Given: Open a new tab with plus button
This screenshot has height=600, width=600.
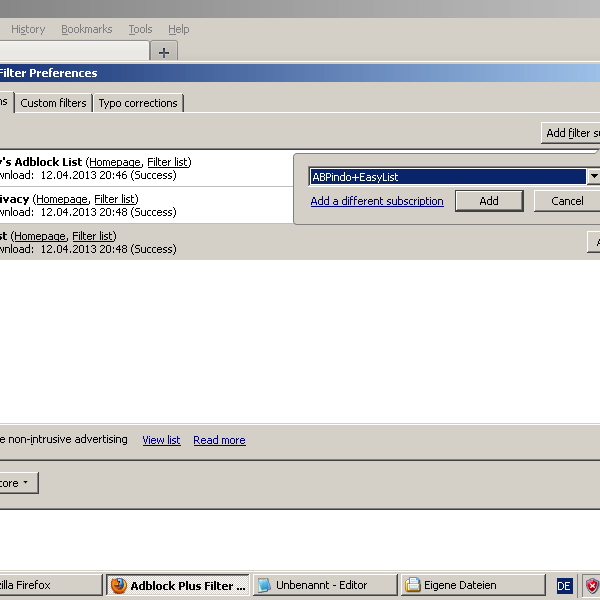Looking at the screenshot, I should tap(164, 52).
